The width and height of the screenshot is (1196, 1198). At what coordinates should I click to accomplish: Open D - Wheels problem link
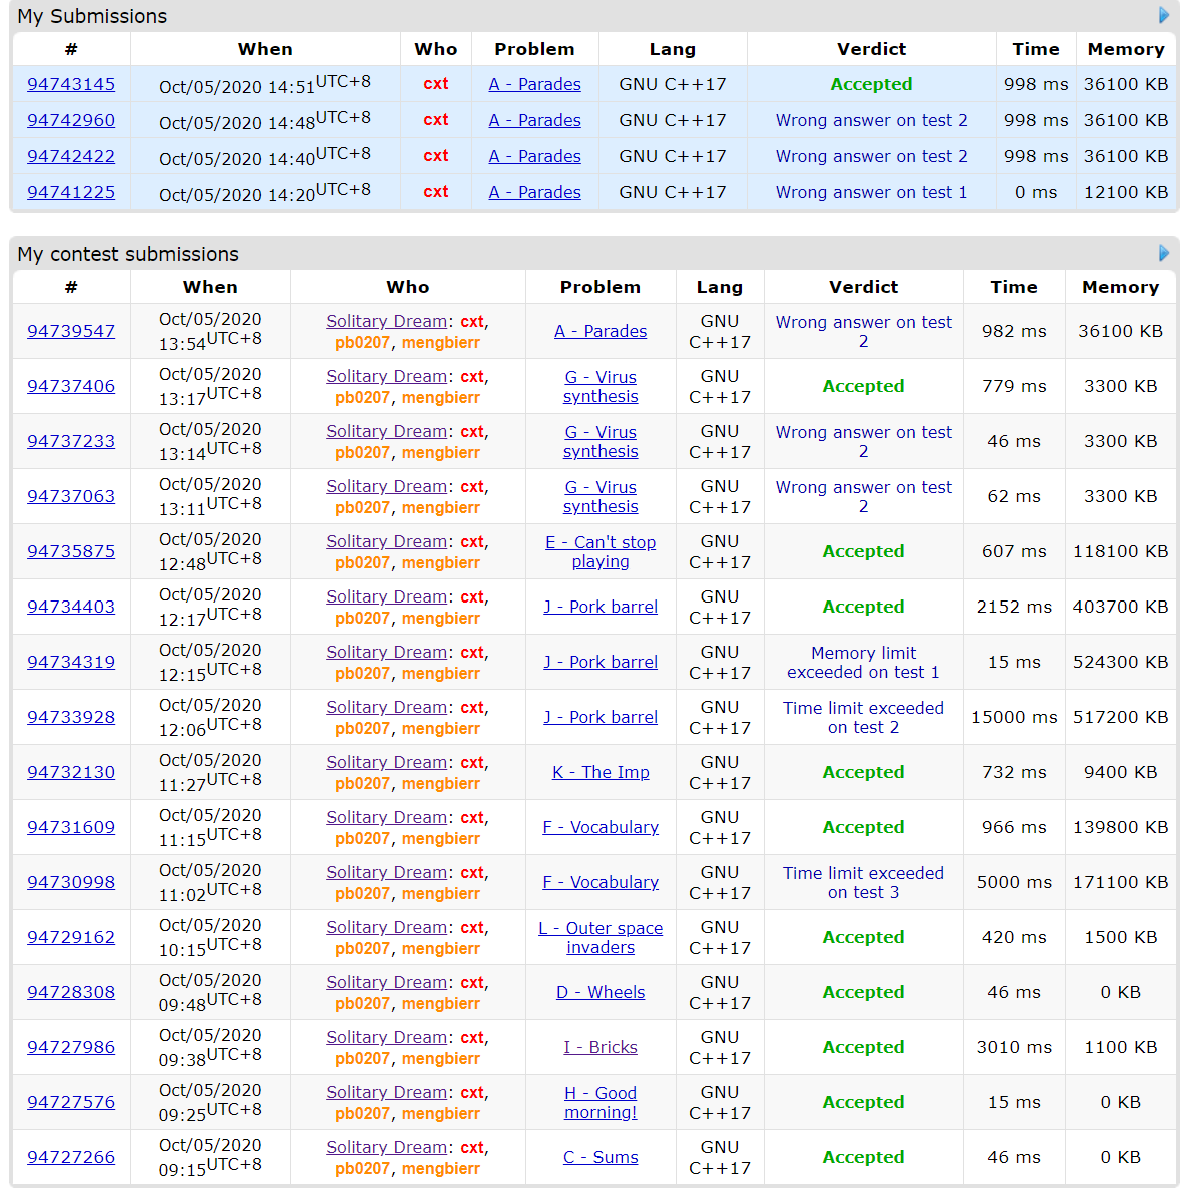pyautogui.click(x=600, y=993)
